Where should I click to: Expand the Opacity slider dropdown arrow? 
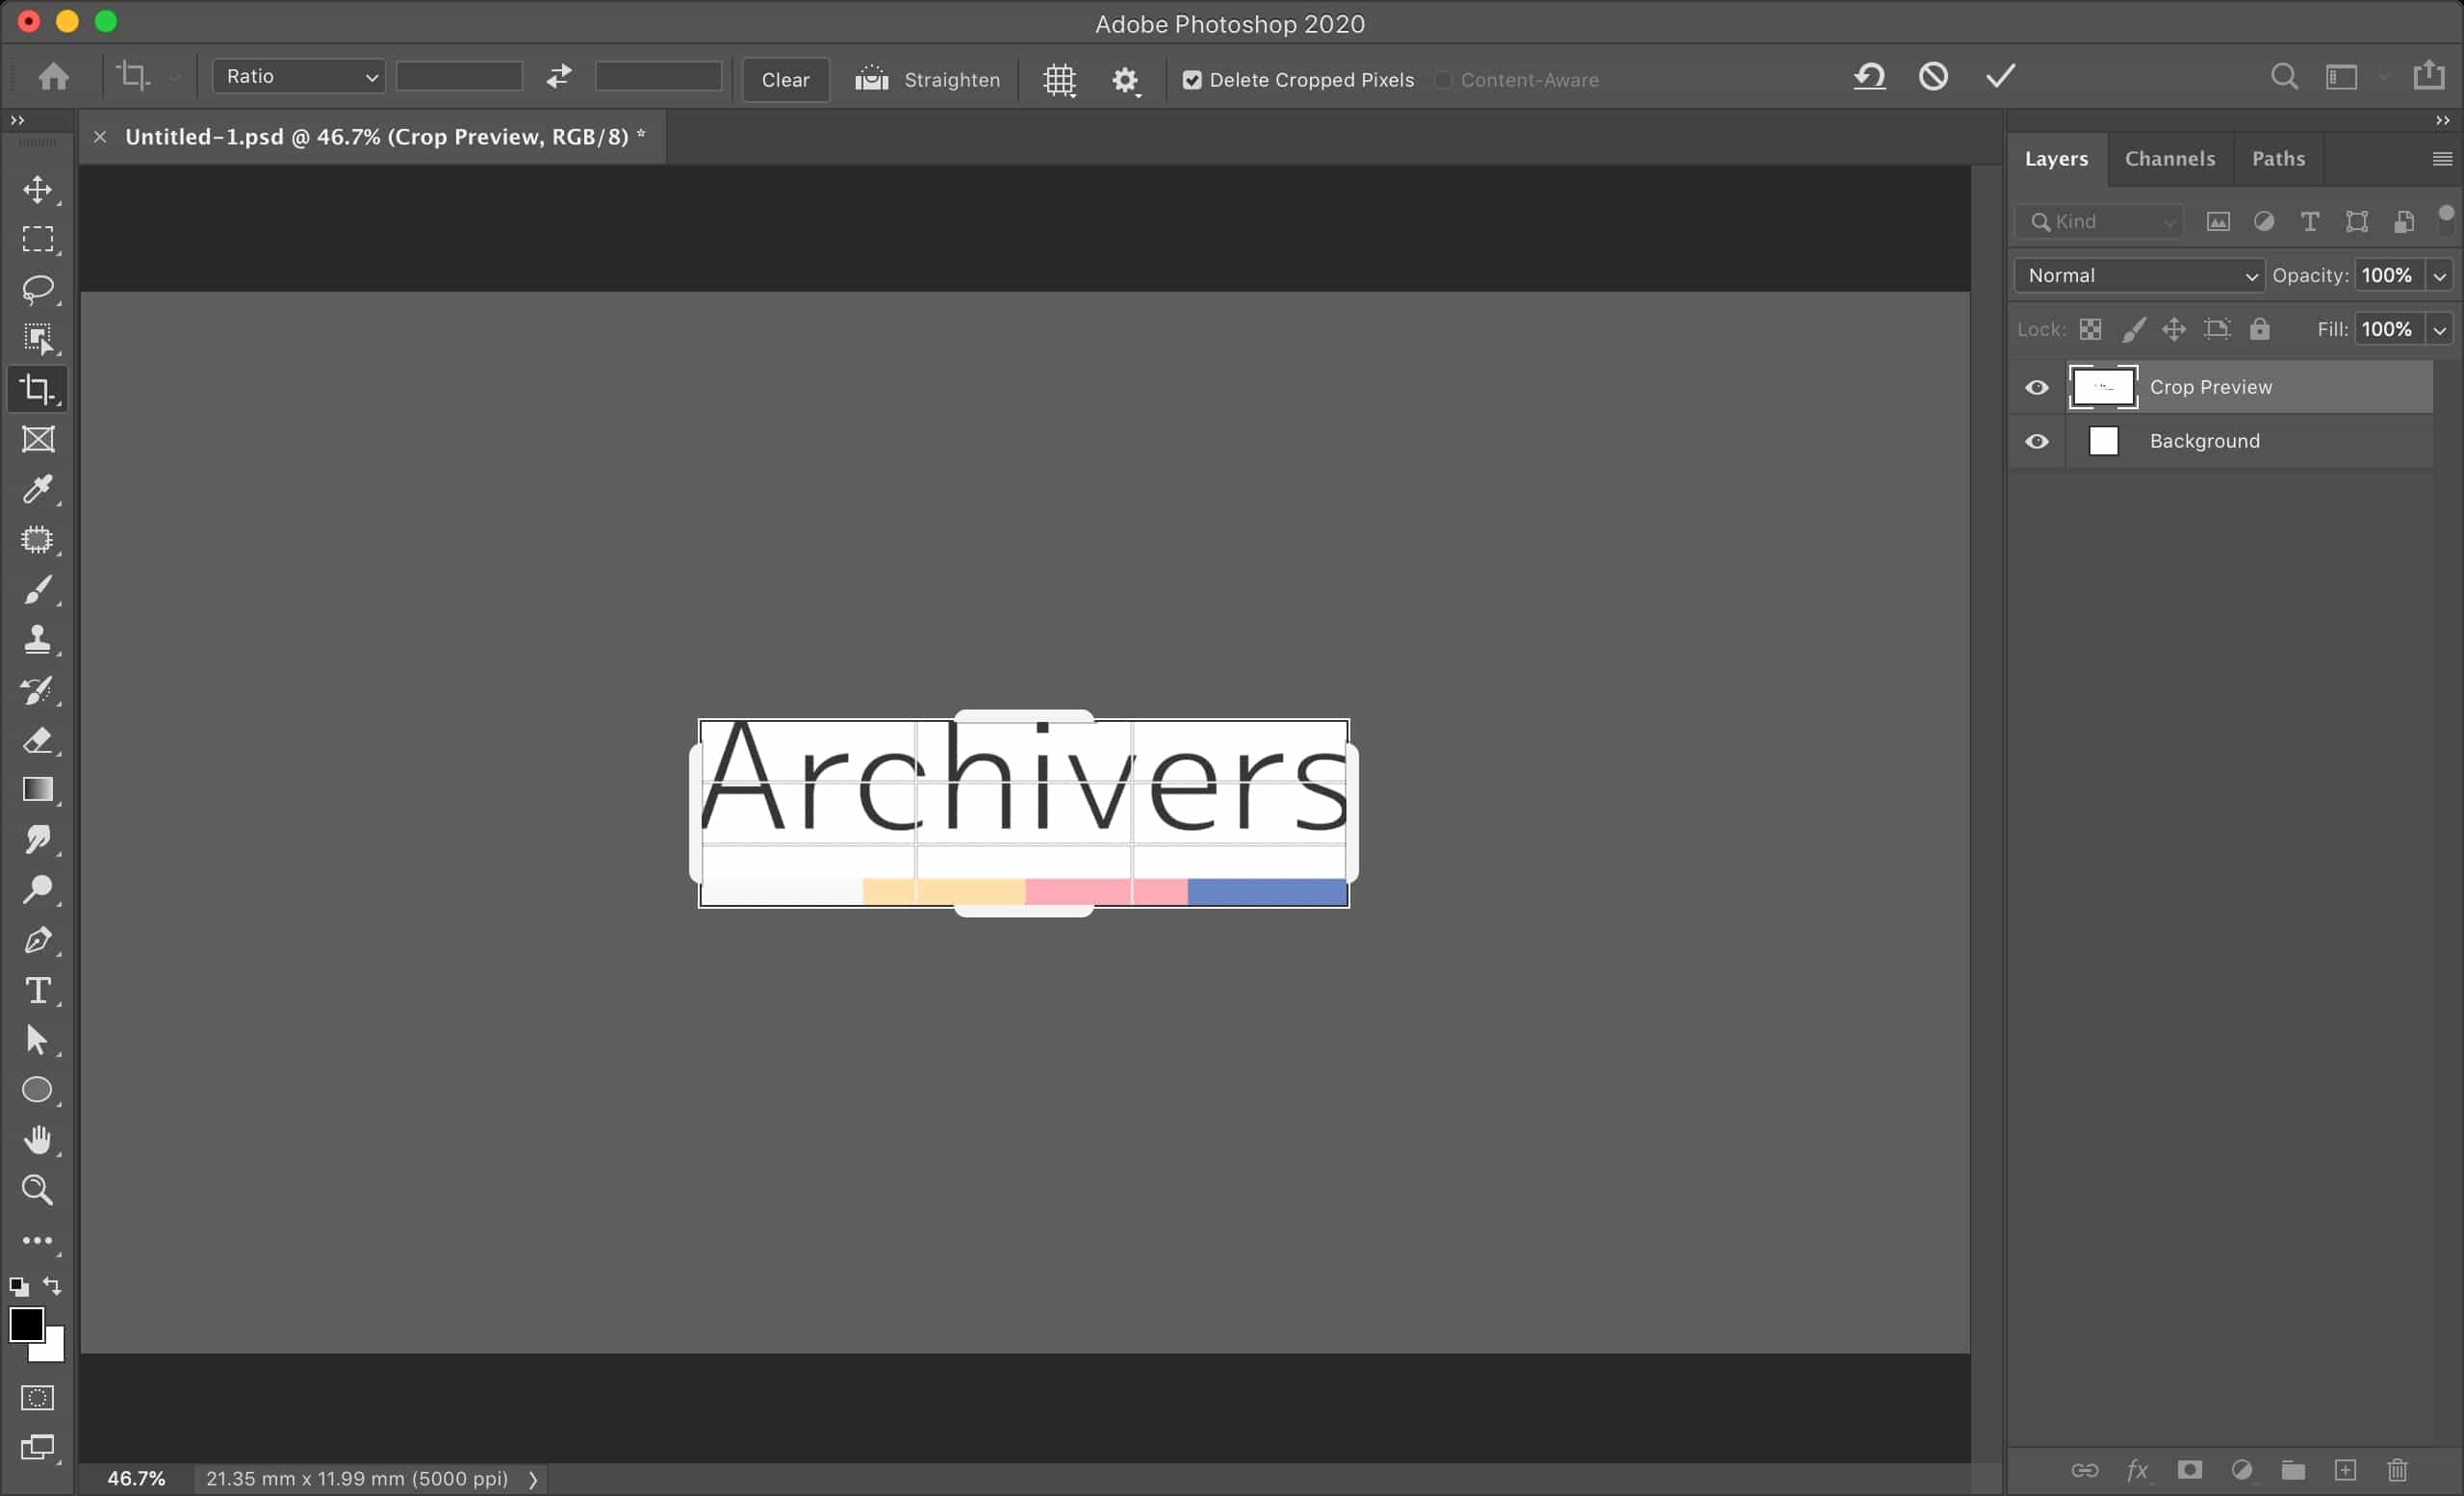point(2439,276)
